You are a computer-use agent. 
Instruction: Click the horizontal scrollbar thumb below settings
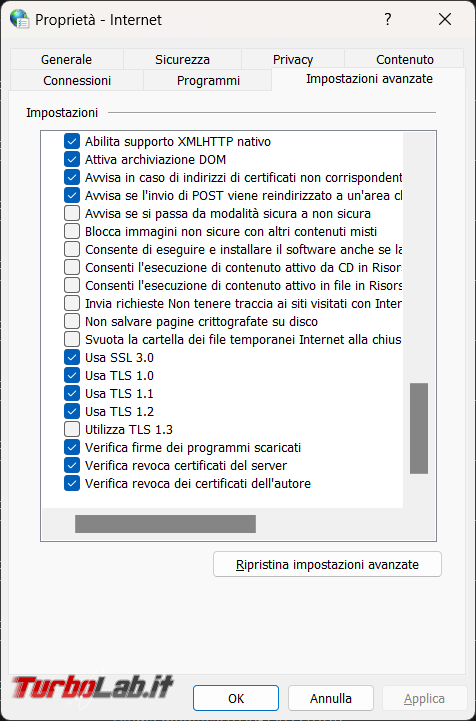(166, 524)
